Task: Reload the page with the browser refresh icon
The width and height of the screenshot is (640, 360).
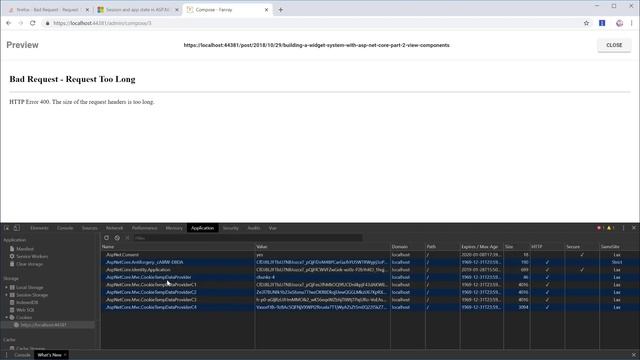Action: click(x=33, y=23)
